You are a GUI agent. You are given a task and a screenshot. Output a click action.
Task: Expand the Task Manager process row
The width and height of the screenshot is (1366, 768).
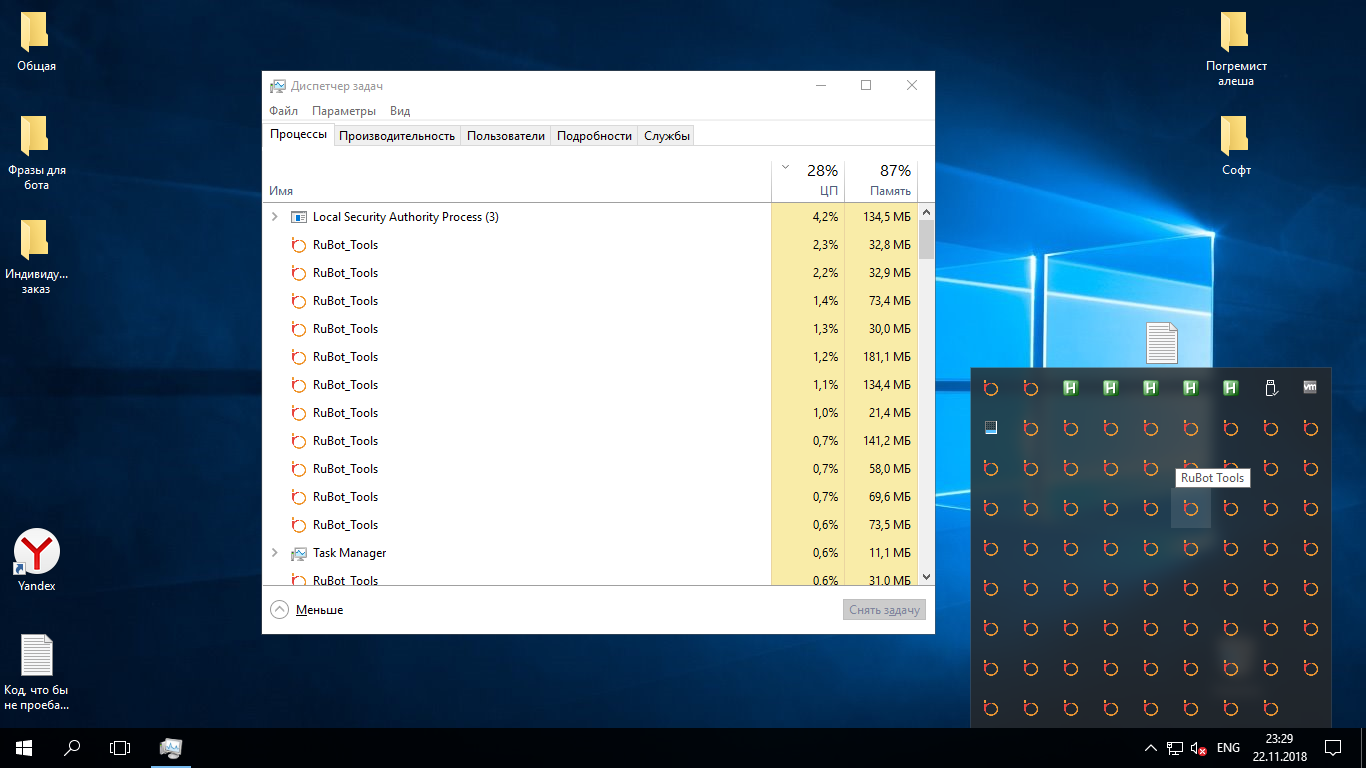pyautogui.click(x=275, y=553)
